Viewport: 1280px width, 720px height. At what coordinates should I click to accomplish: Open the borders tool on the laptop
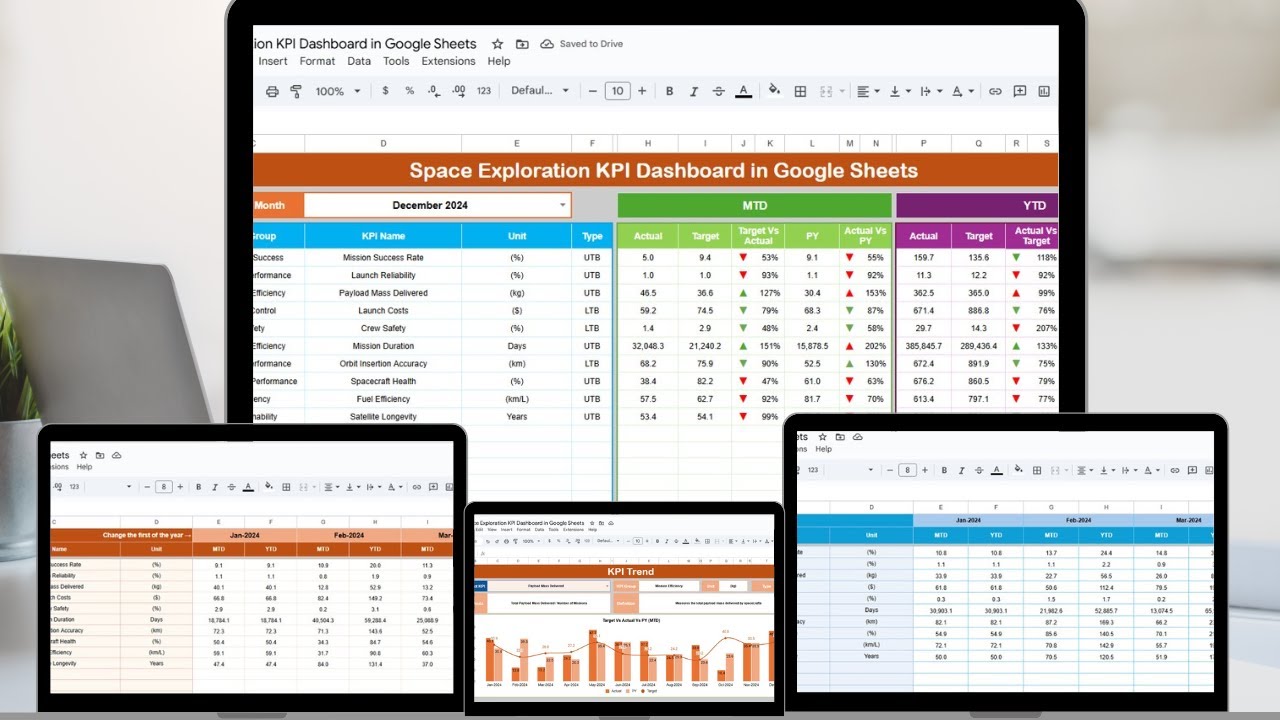pos(800,91)
